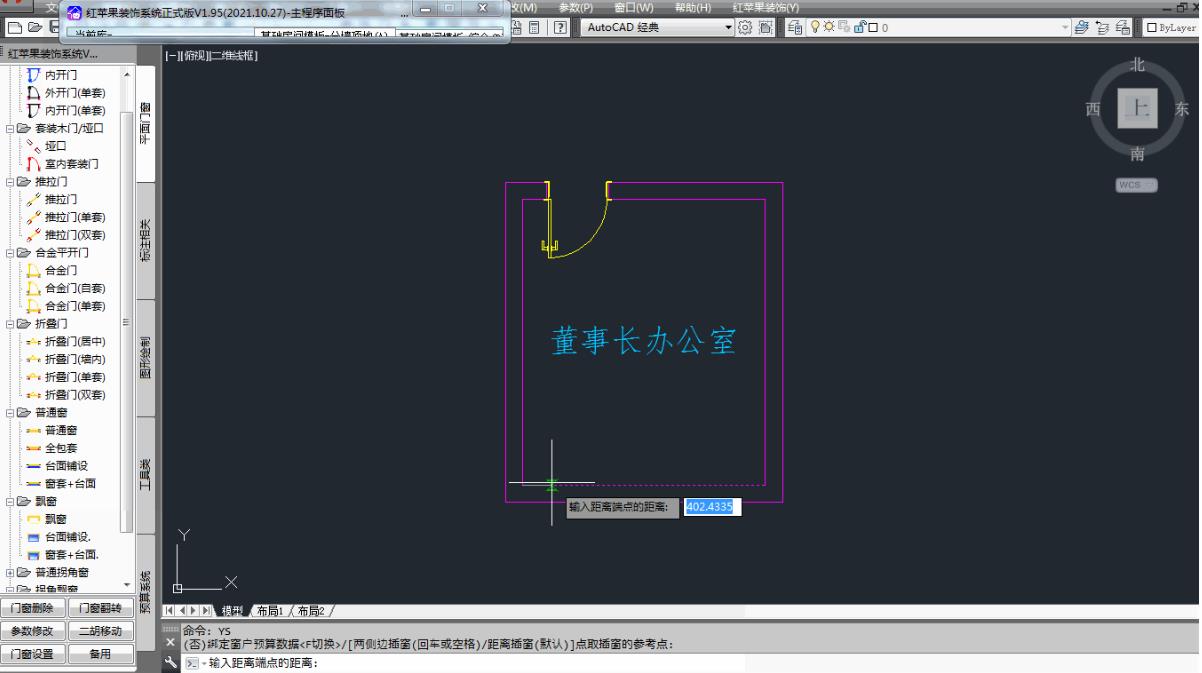Screen dimensions: 1202x673
Task: Click the calculator icon in toolbar
Action: click(x=535, y=28)
